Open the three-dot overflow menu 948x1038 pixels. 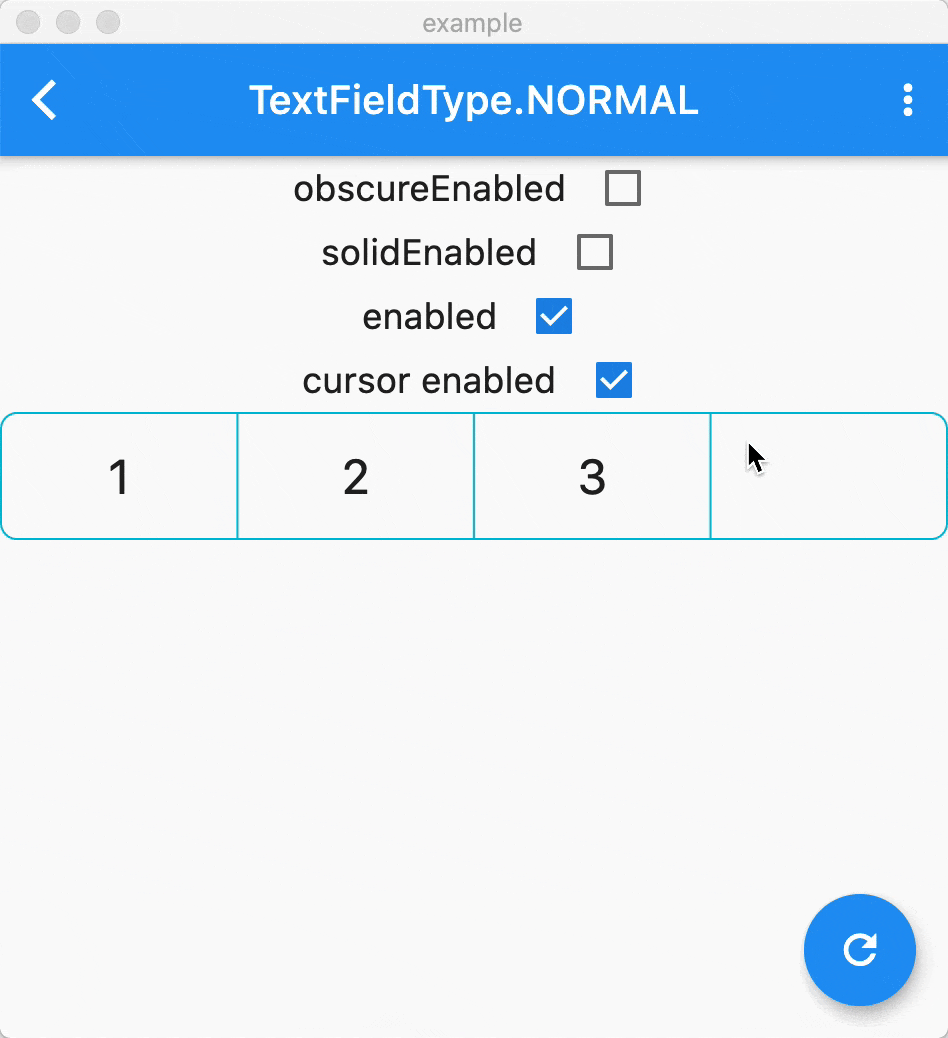coord(908,100)
